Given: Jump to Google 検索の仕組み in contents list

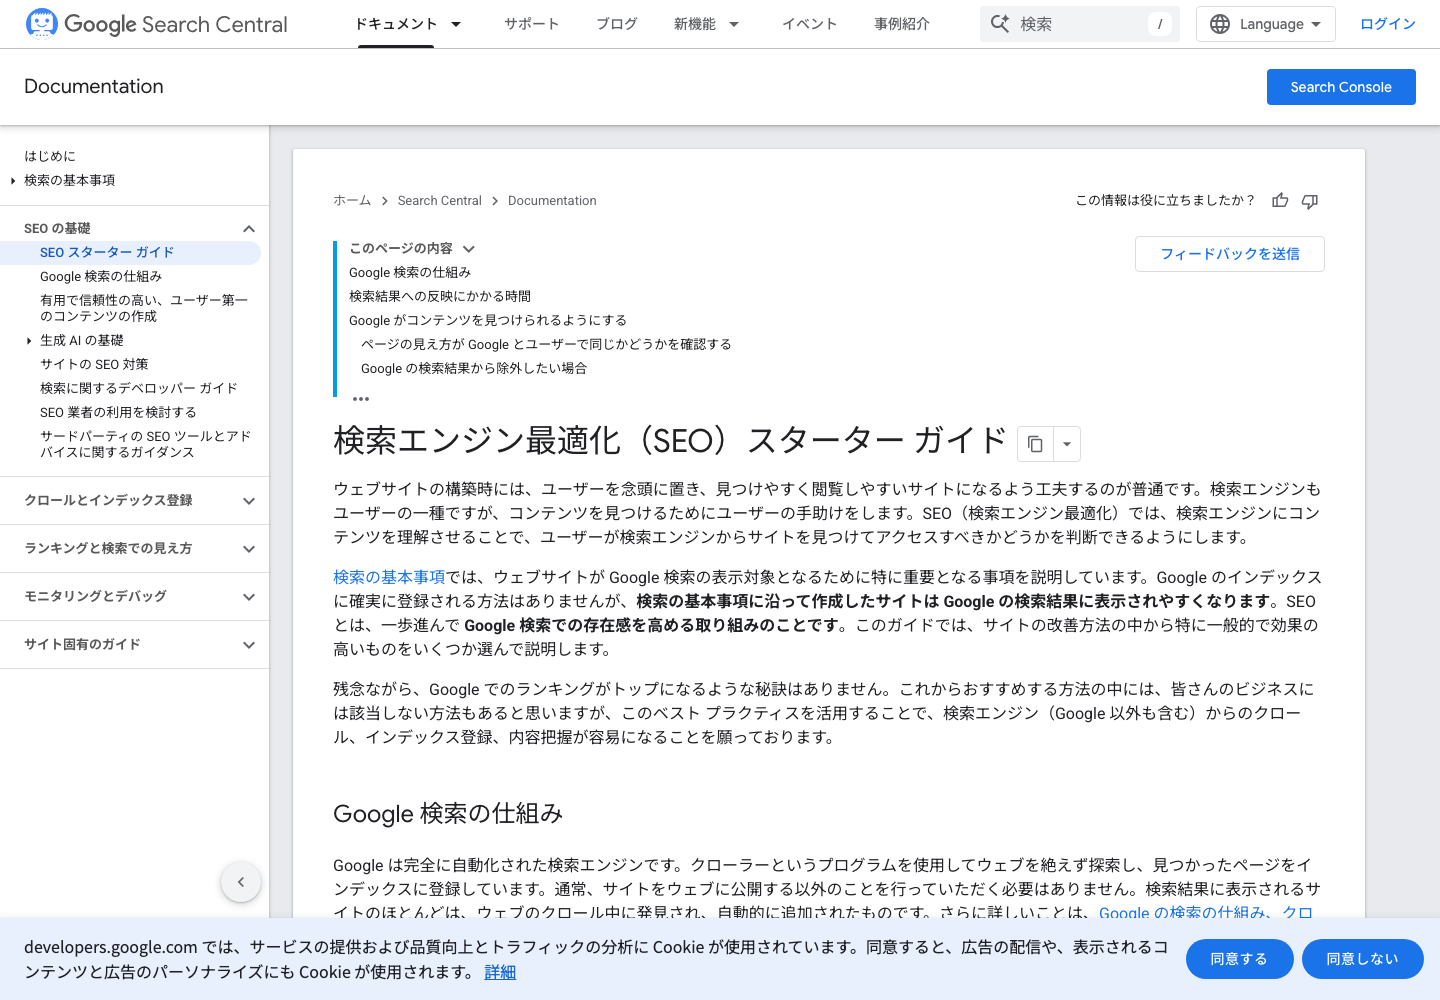Looking at the screenshot, I should tap(410, 273).
